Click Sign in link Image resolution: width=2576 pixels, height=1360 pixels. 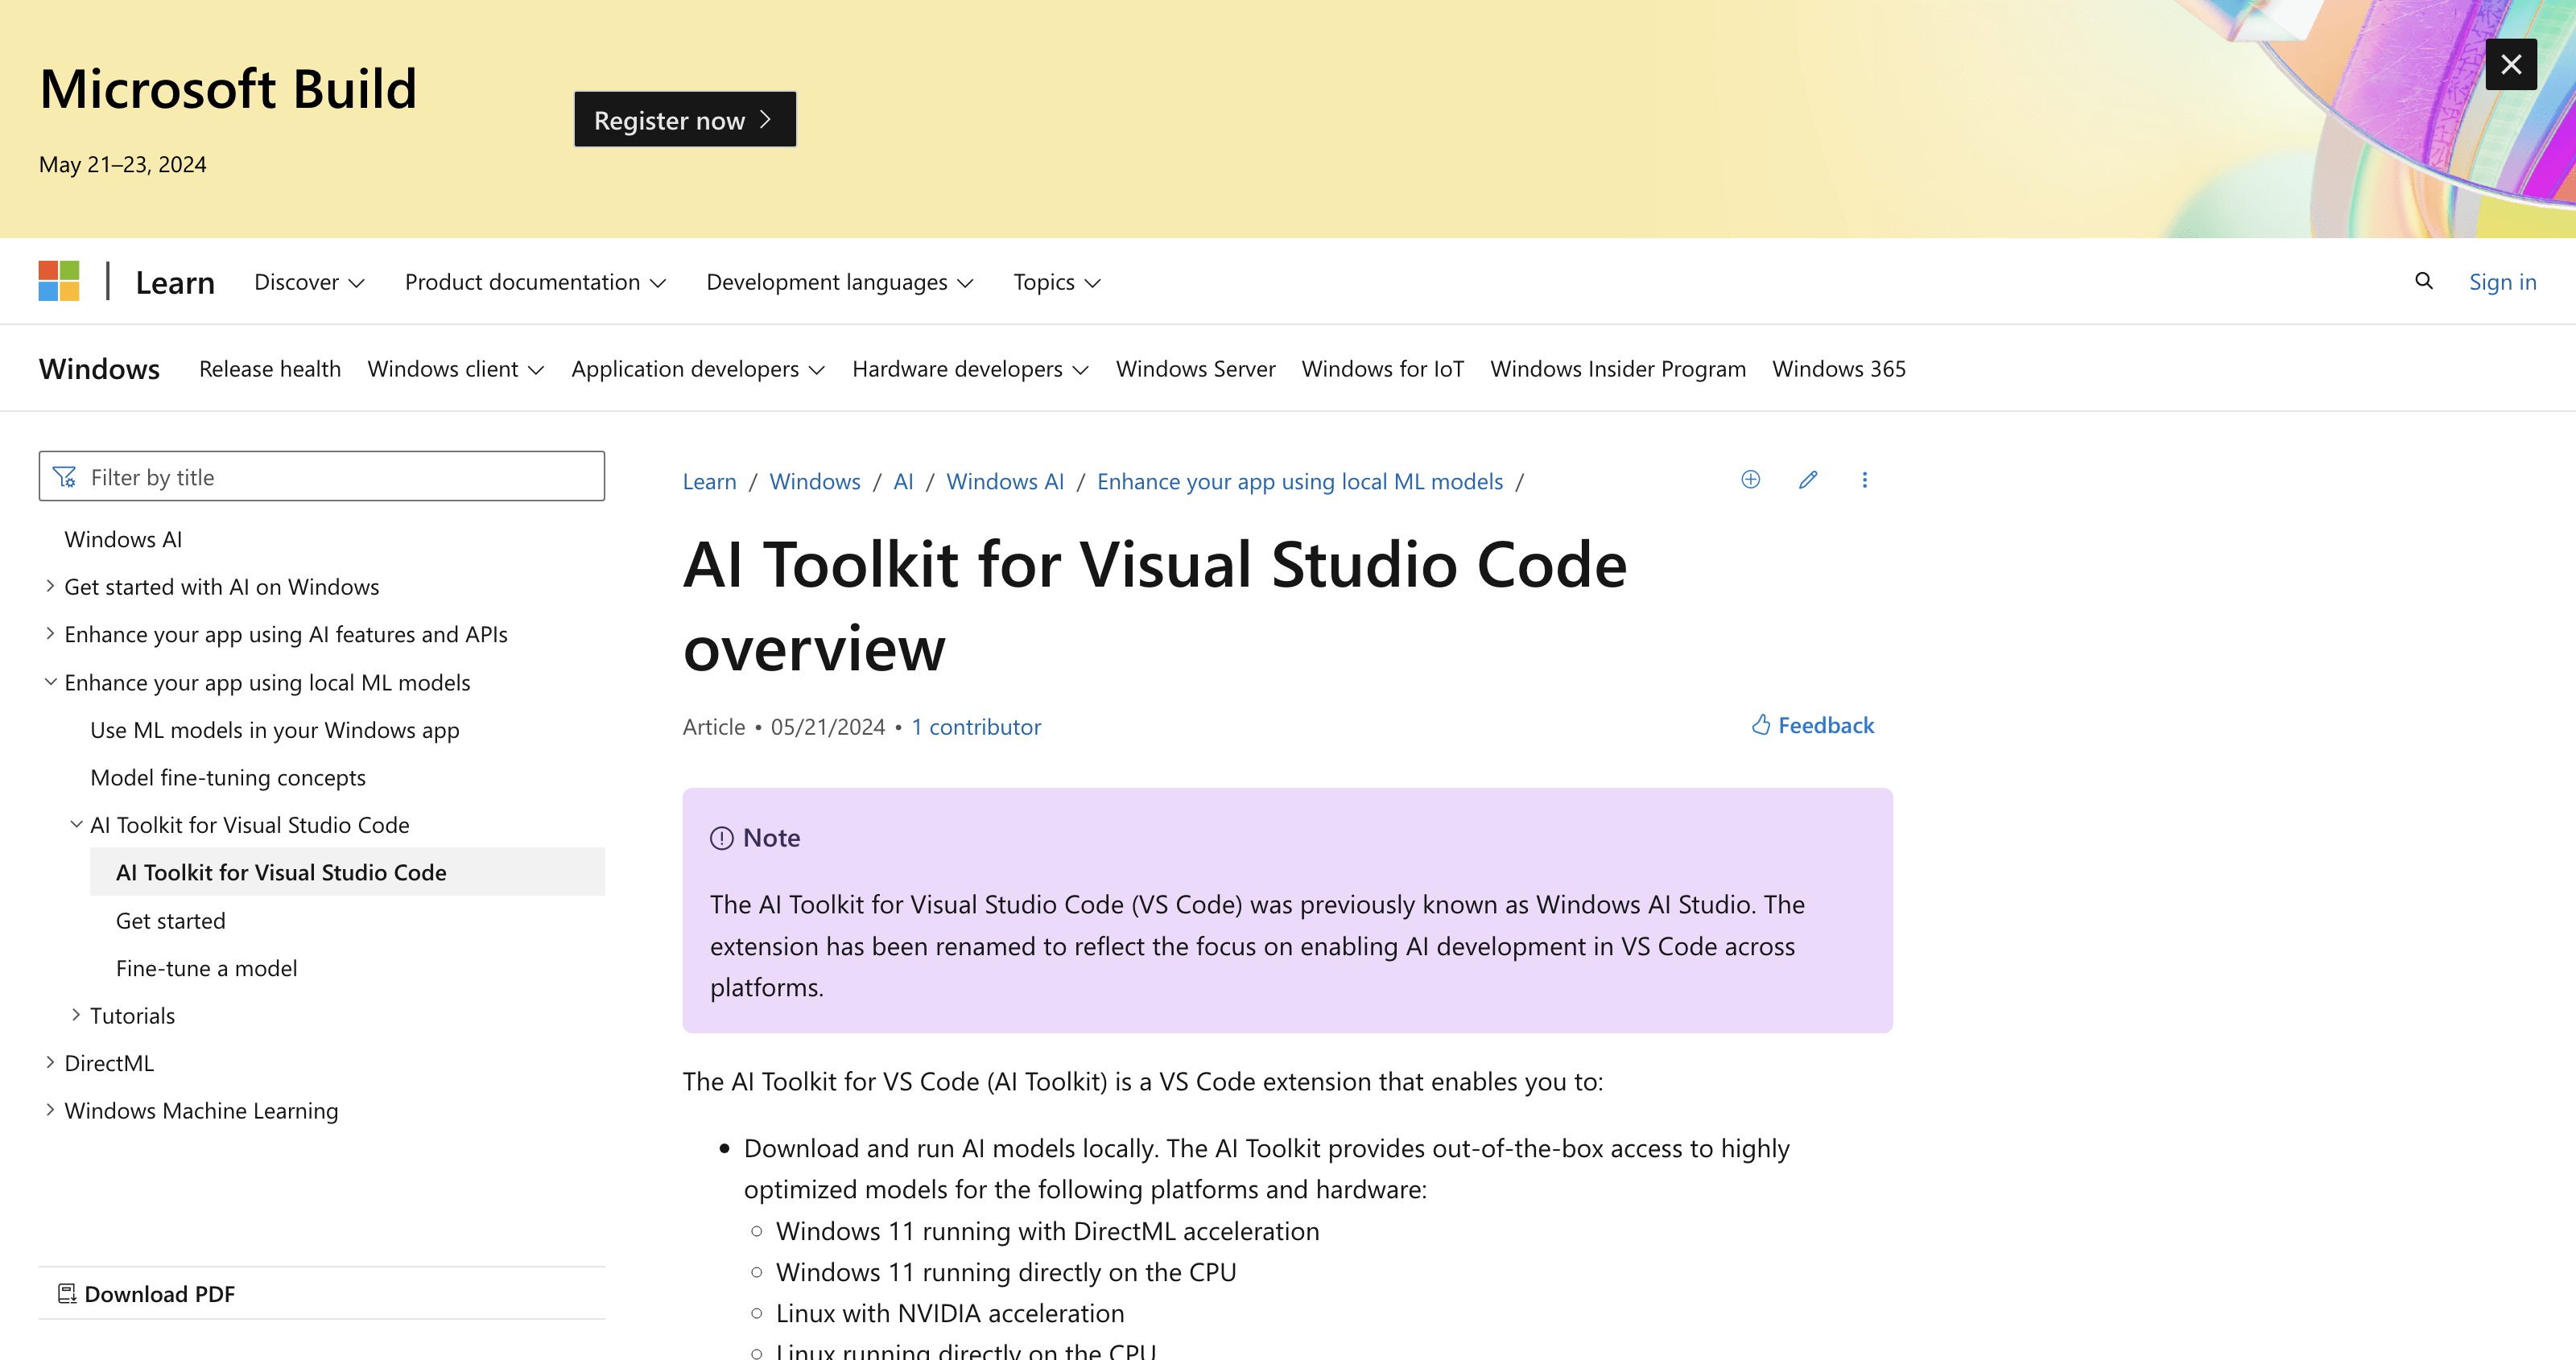point(2502,282)
